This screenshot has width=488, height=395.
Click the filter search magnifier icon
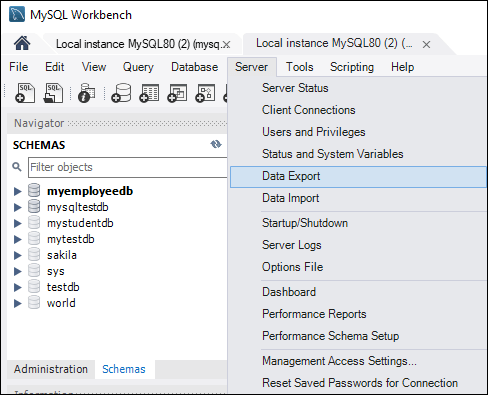coord(17,167)
